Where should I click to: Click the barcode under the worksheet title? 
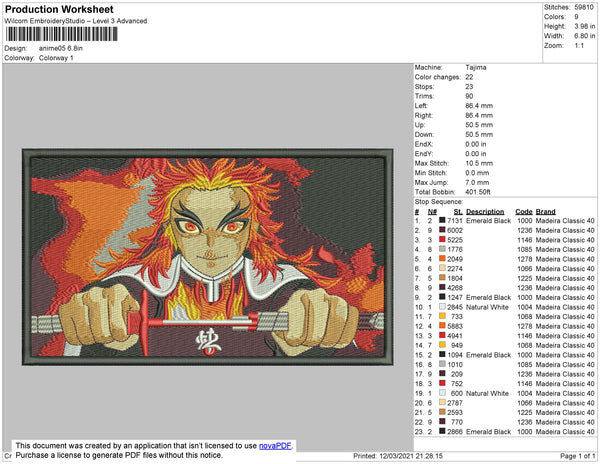click(61, 34)
